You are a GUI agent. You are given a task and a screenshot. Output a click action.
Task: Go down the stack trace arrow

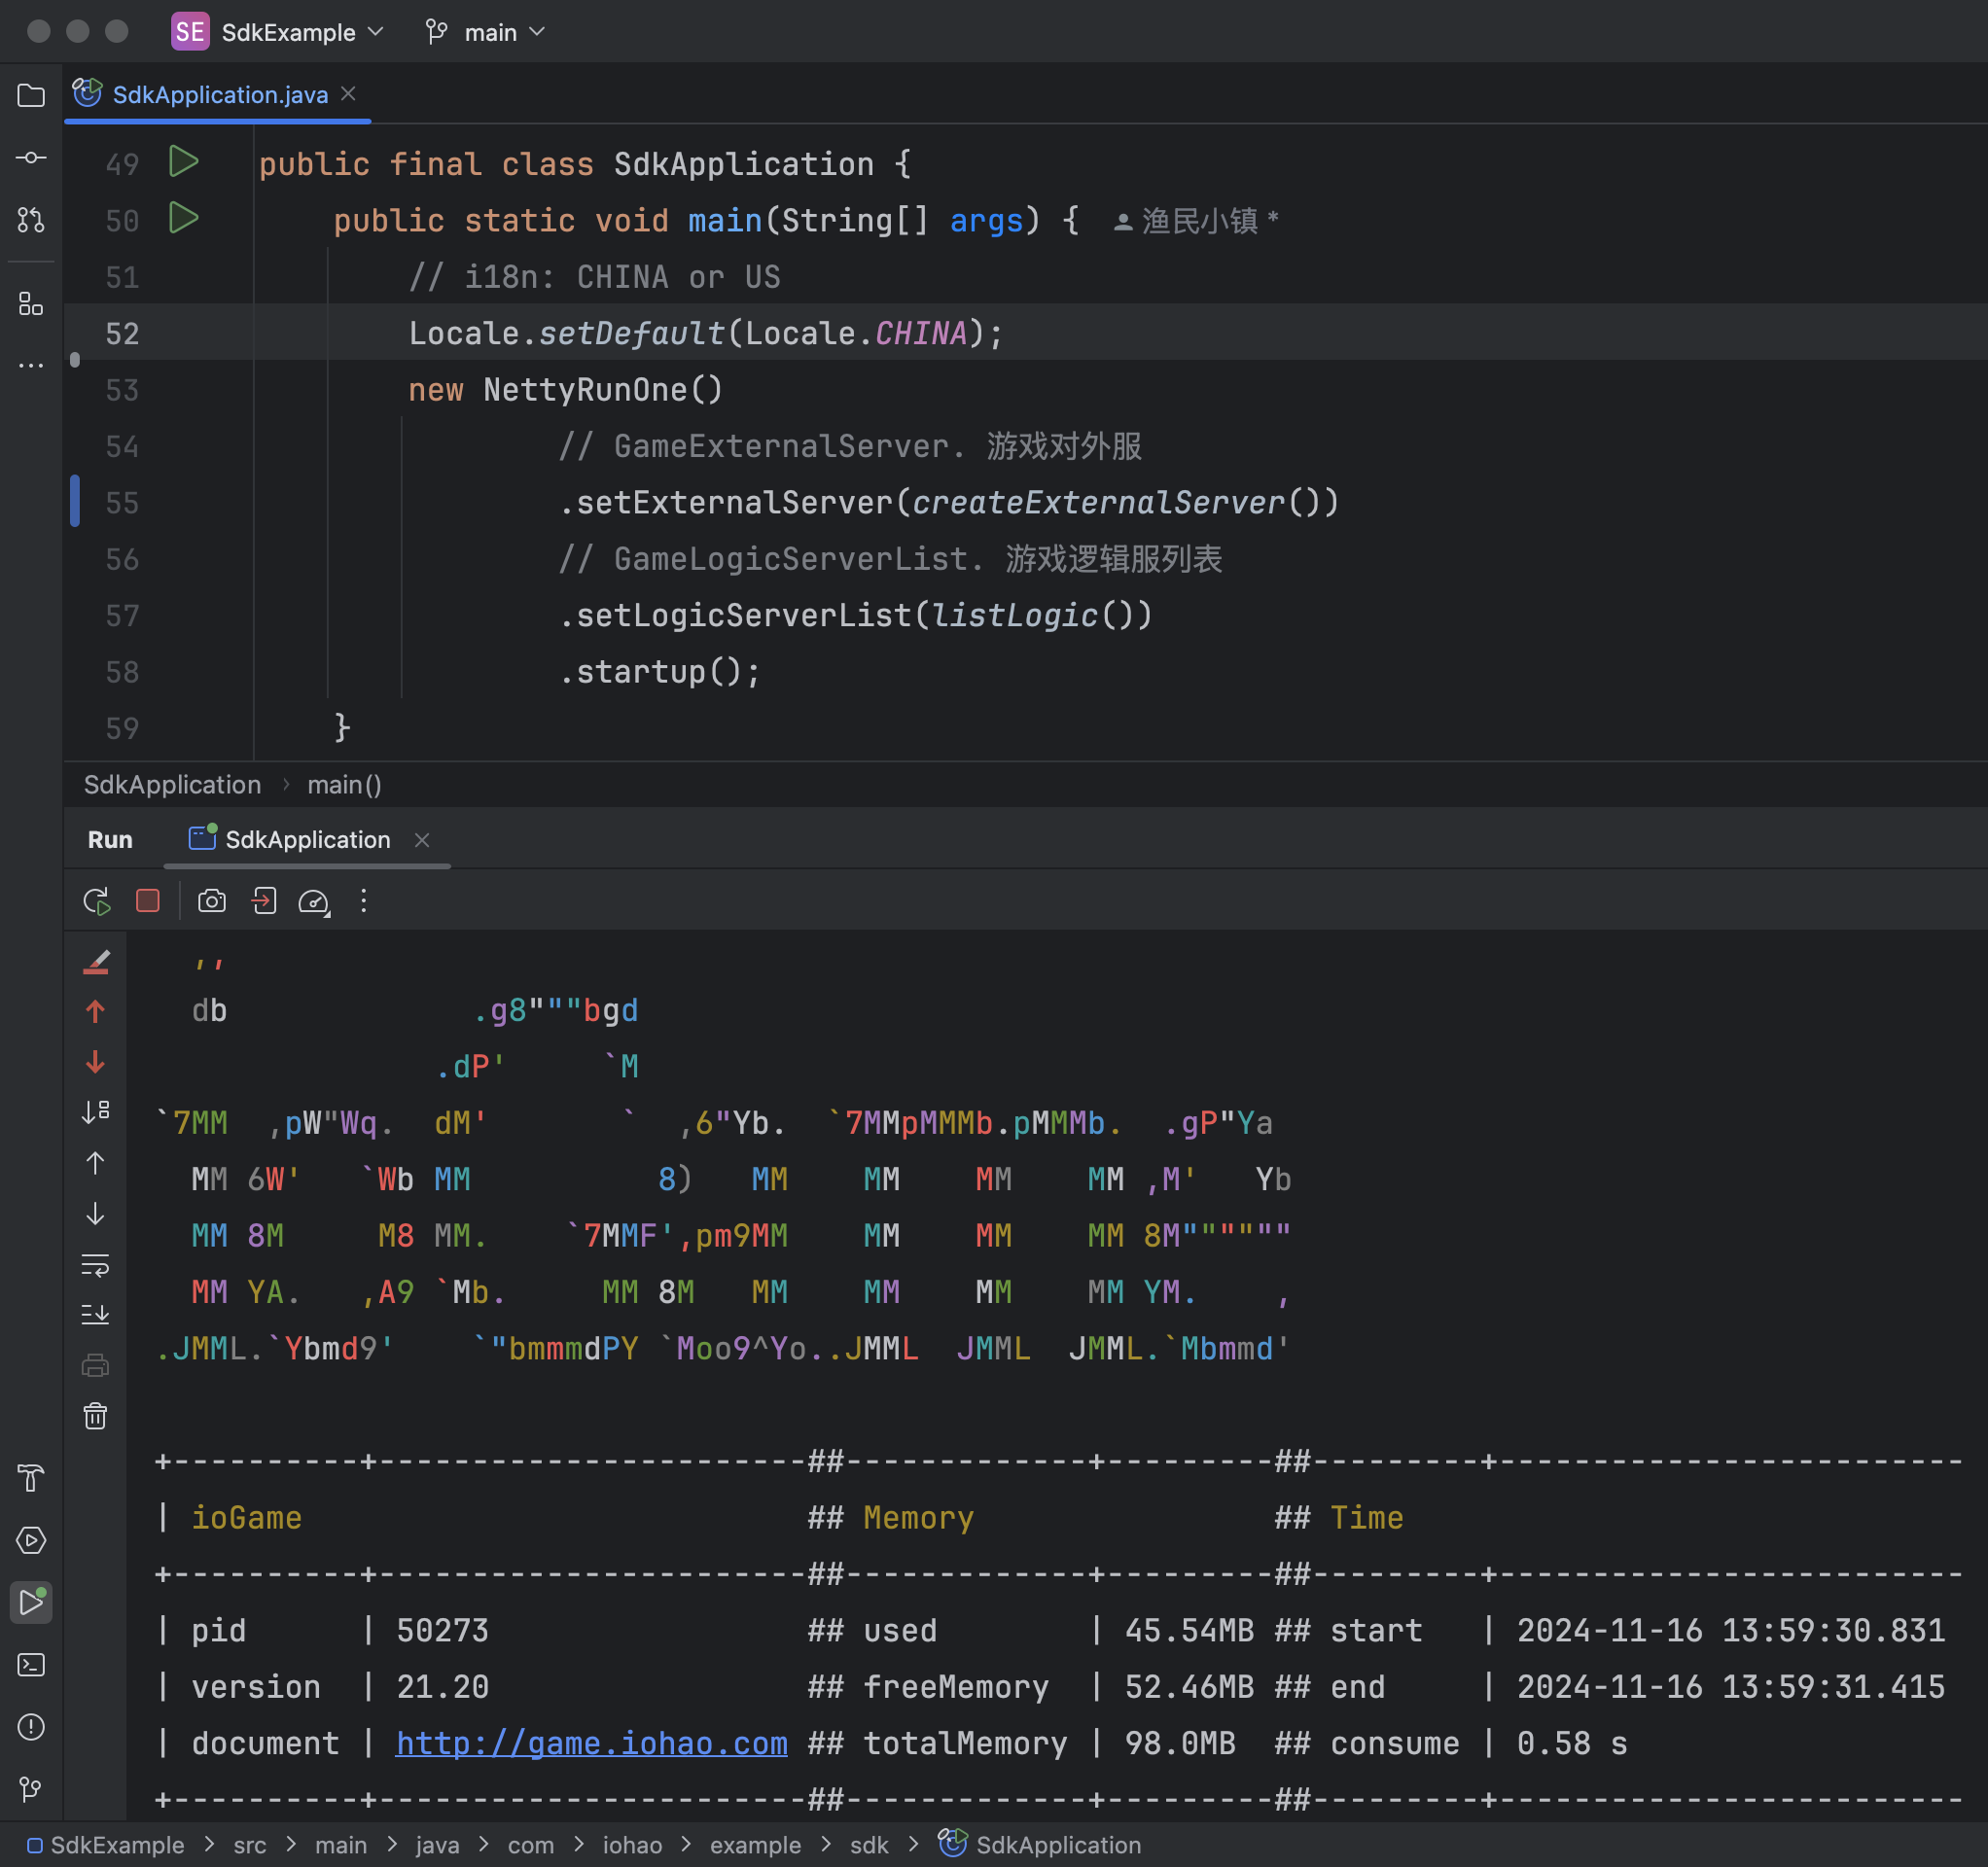pyautogui.click(x=96, y=1213)
